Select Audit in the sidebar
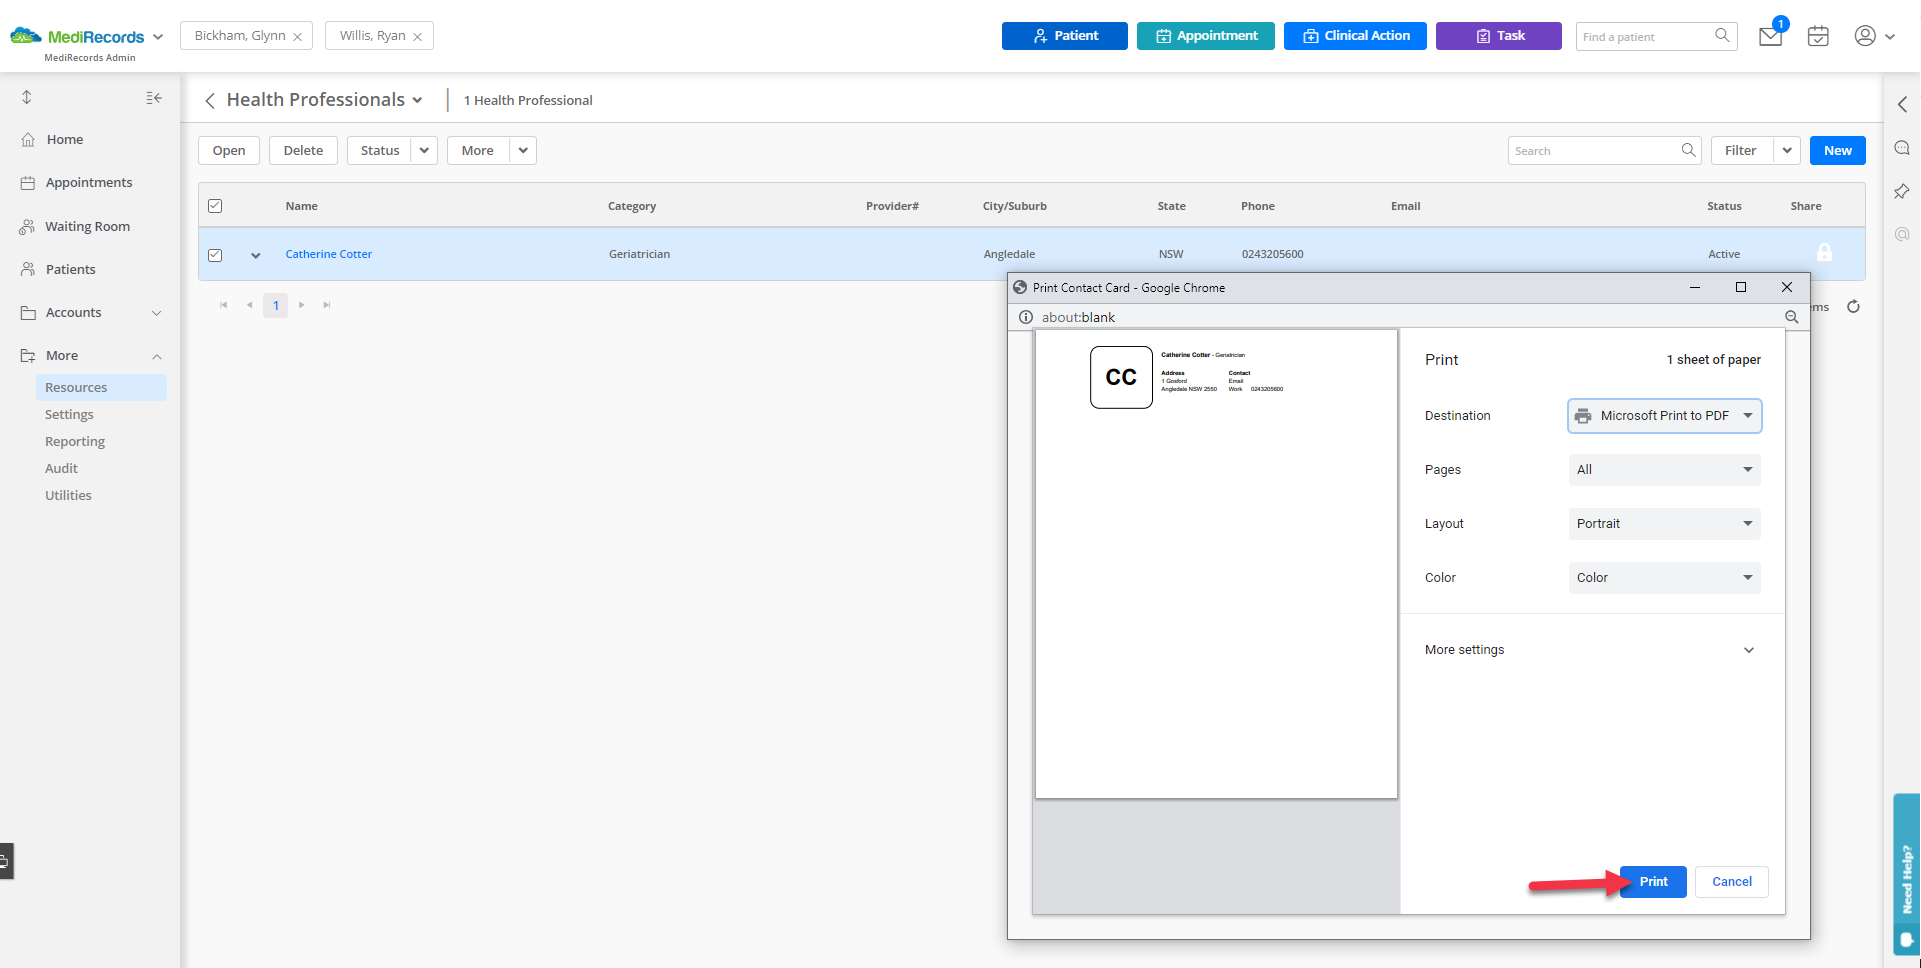 61,469
